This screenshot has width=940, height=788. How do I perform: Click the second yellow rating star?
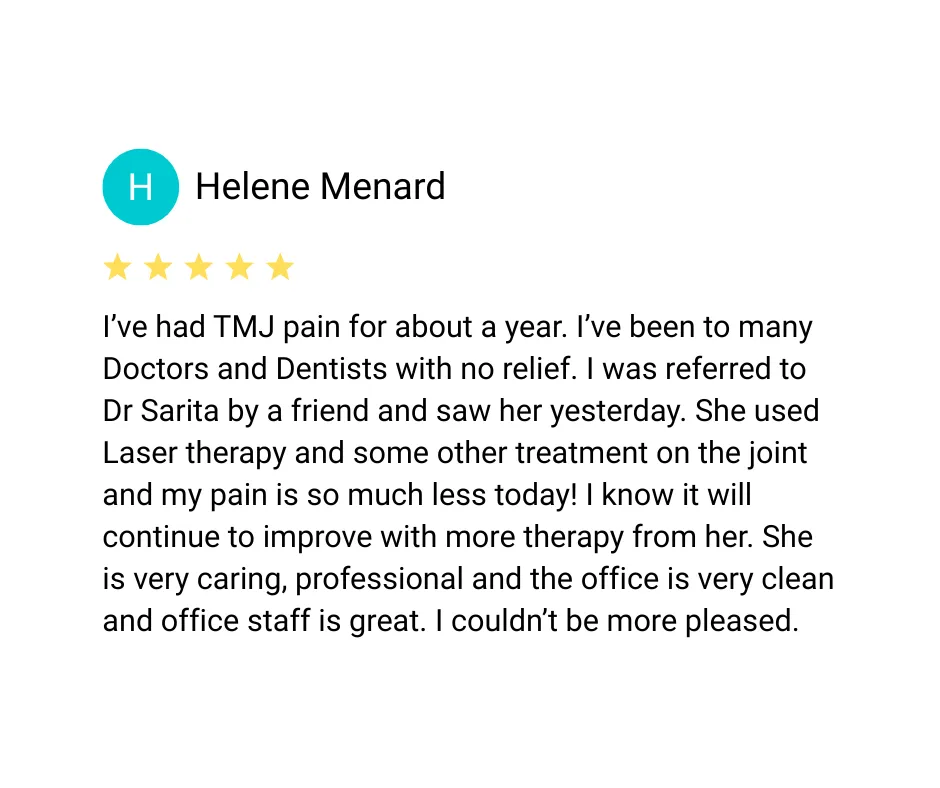point(158,267)
